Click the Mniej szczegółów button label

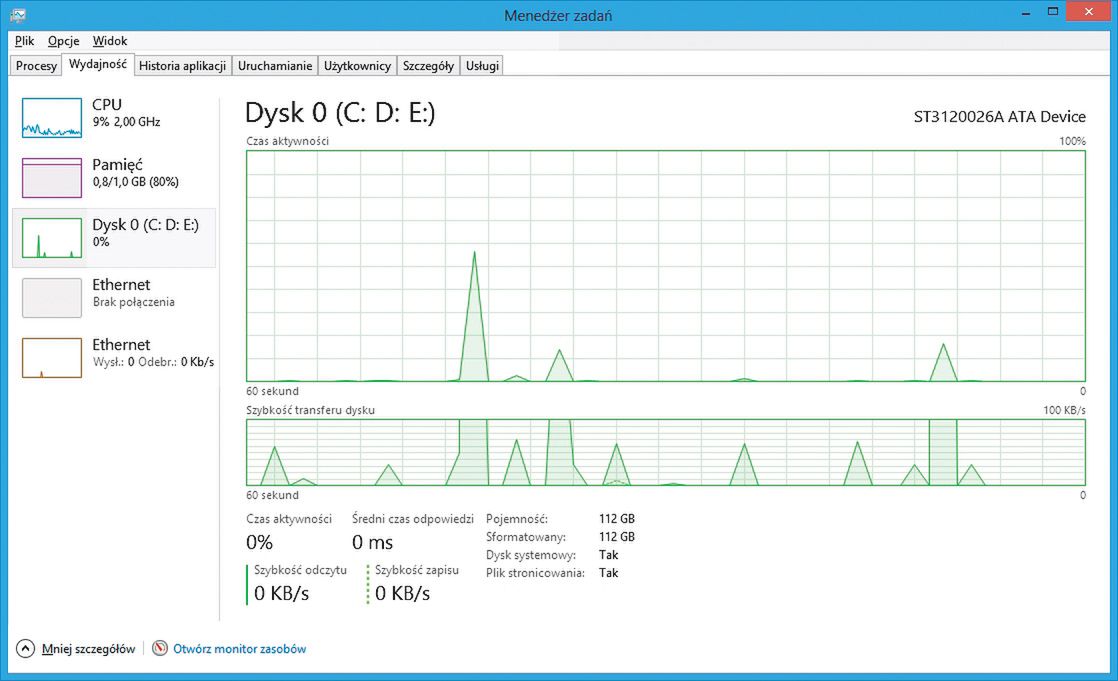click(88, 649)
